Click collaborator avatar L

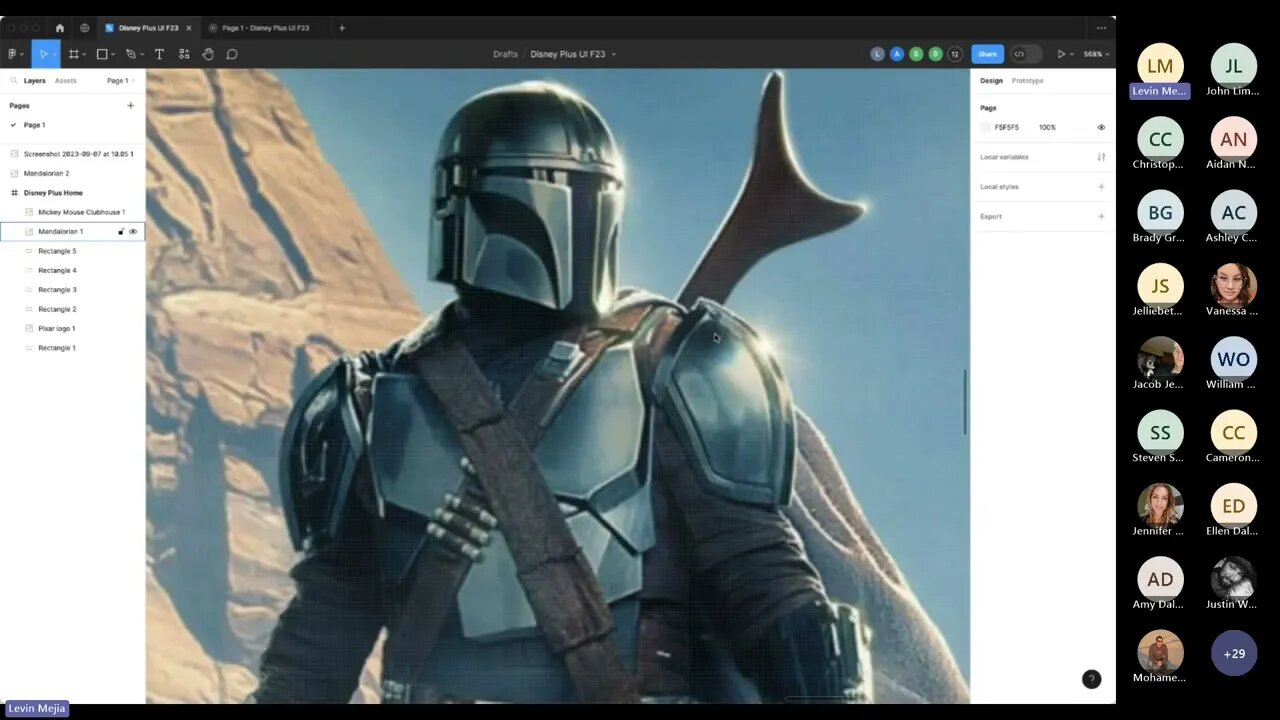[x=877, y=54]
